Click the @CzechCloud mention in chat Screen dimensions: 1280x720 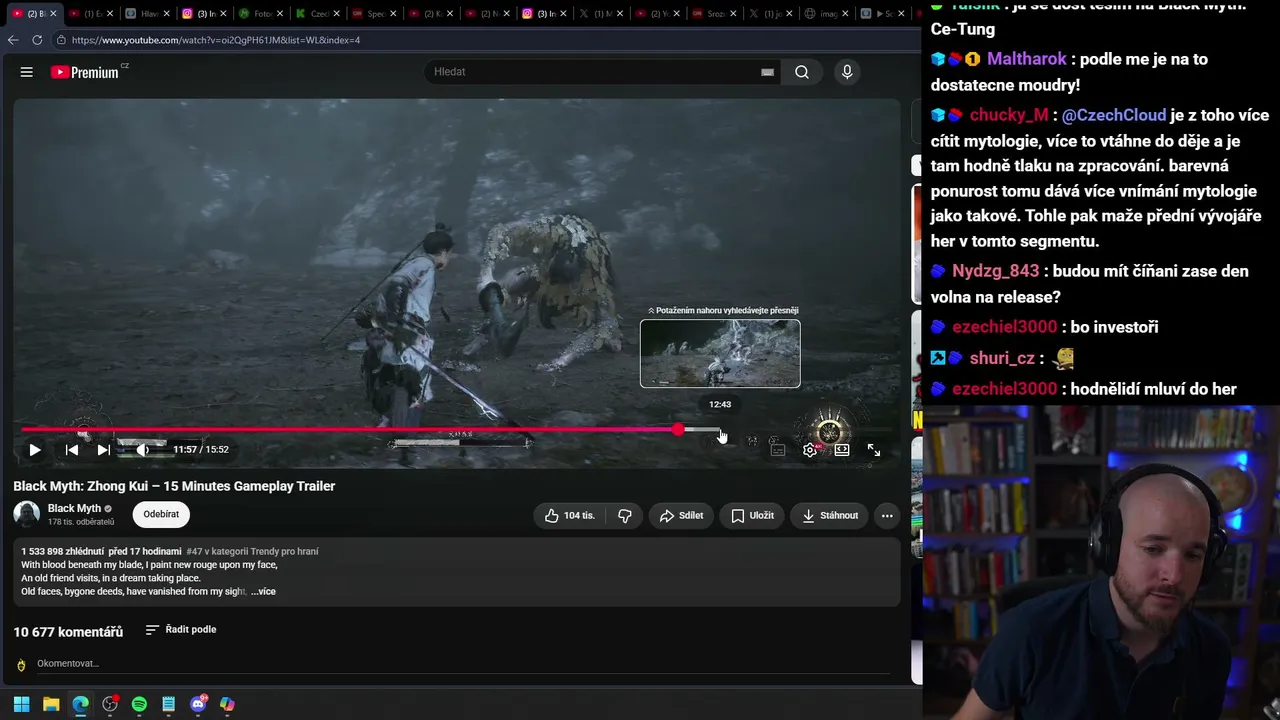pyautogui.click(x=1114, y=115)
